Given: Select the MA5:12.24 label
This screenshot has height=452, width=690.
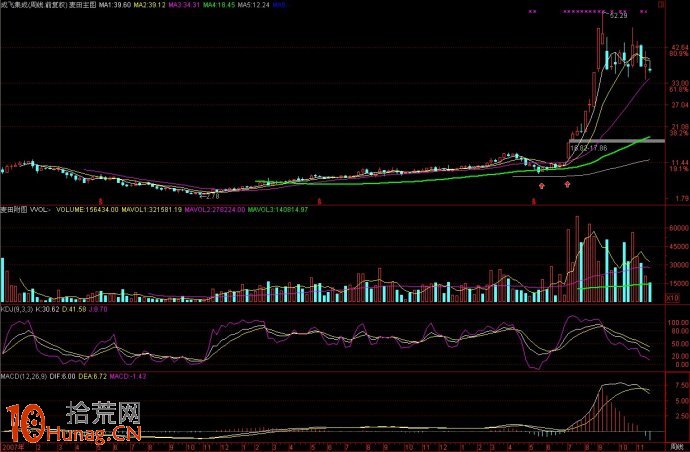Looking at the screenshot, I should coord(253,5).
